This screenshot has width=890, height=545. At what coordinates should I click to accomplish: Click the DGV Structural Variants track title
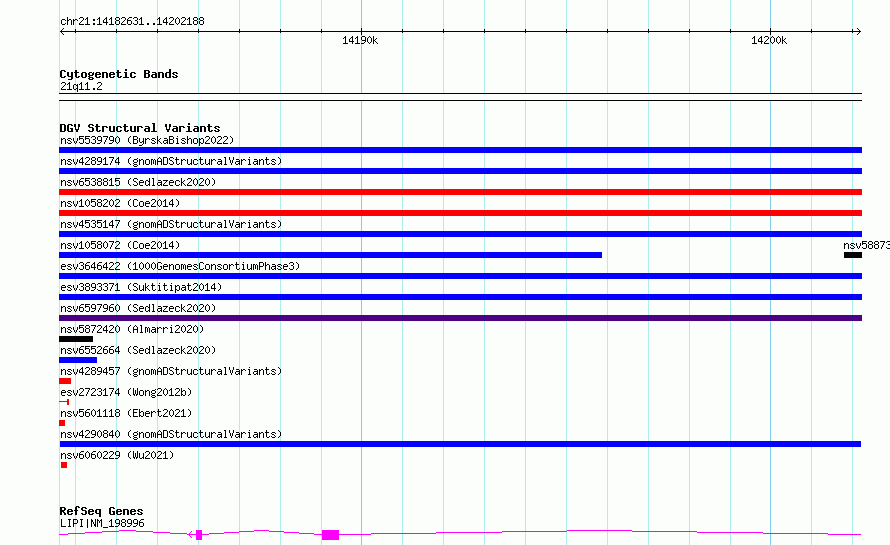click(x=140, y=128)
